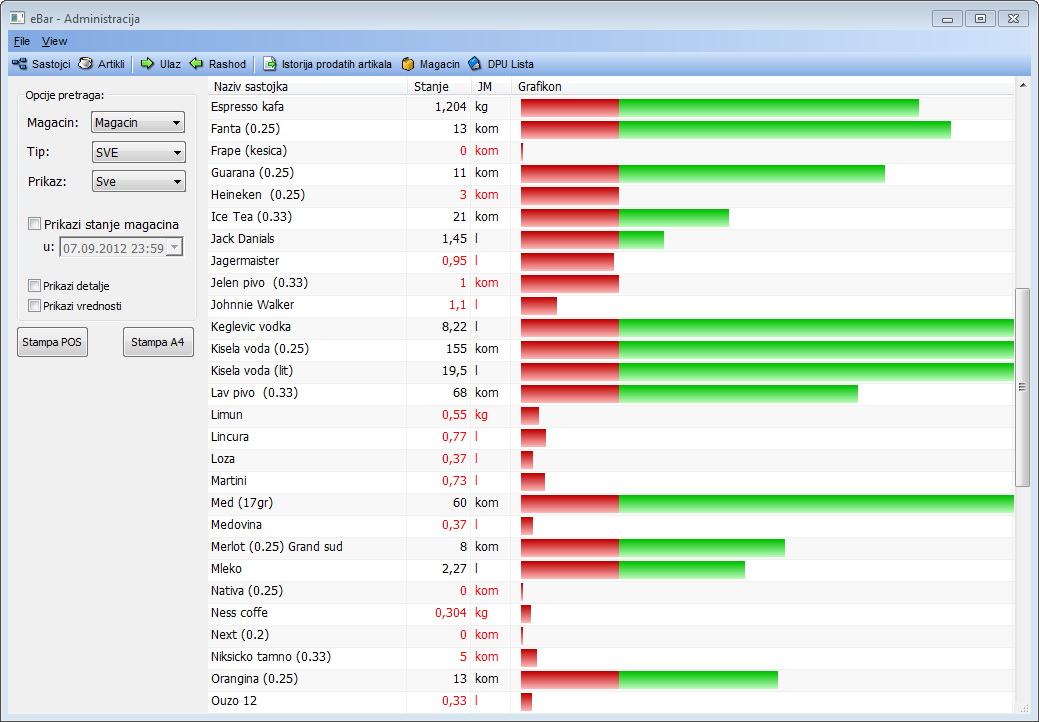This screenshot has height=722, width=1039.
Task: Open Ulaz with the green arrow
Action: pyautogui.click(x=160, y=64)
